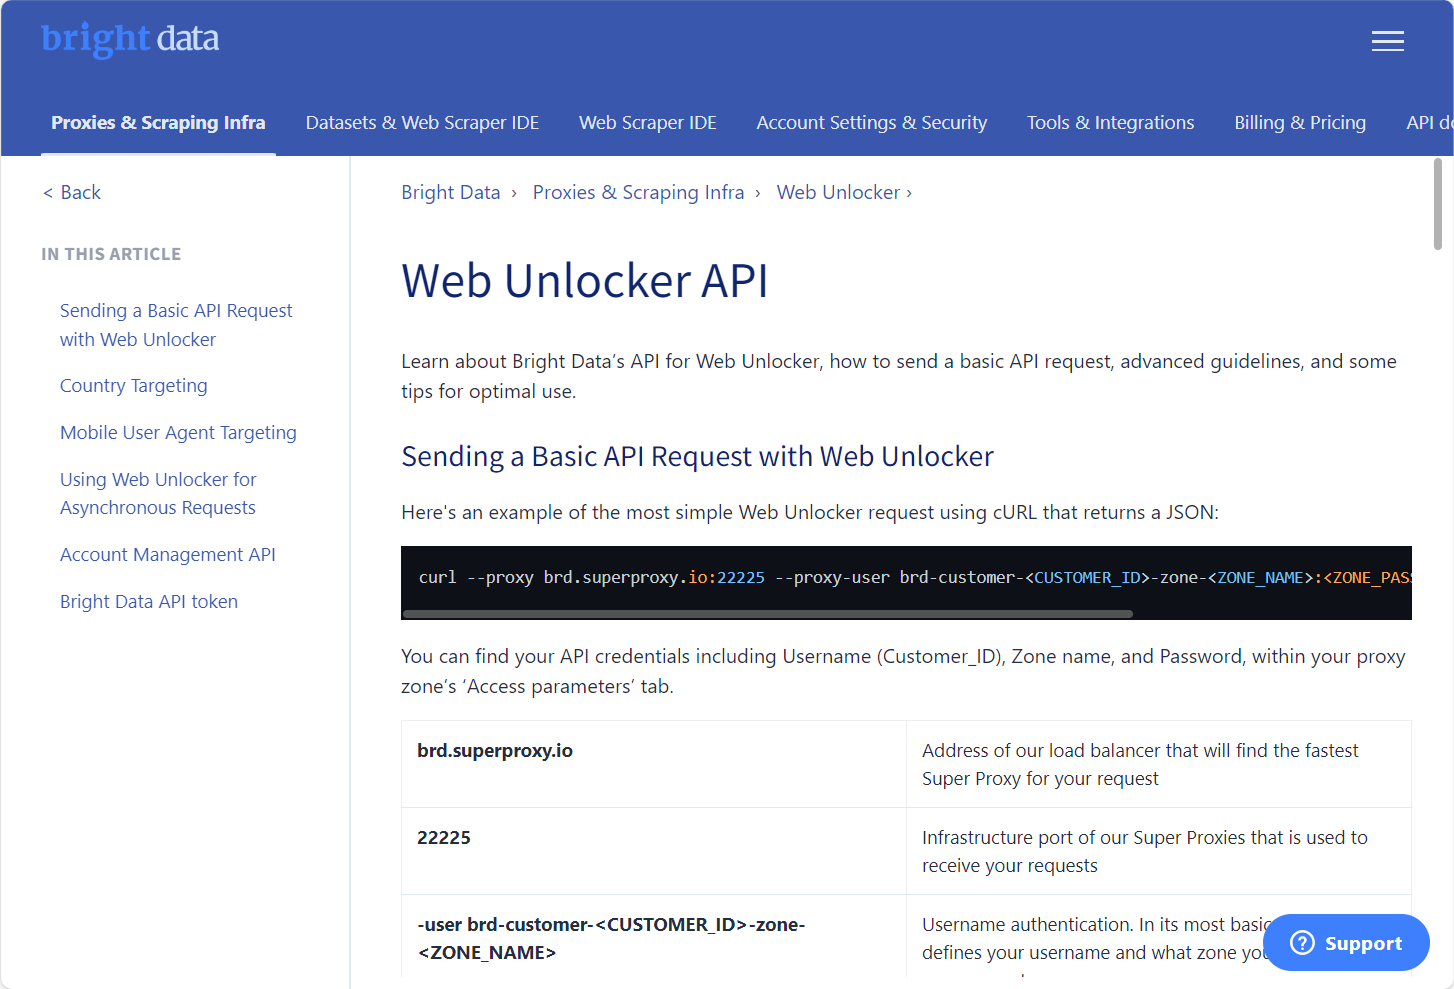Click the code block horizontal scrollbar
Image resolution: width=1454 pixels, height=989 pixels.
pyautogui.click(x=767, y=614)
